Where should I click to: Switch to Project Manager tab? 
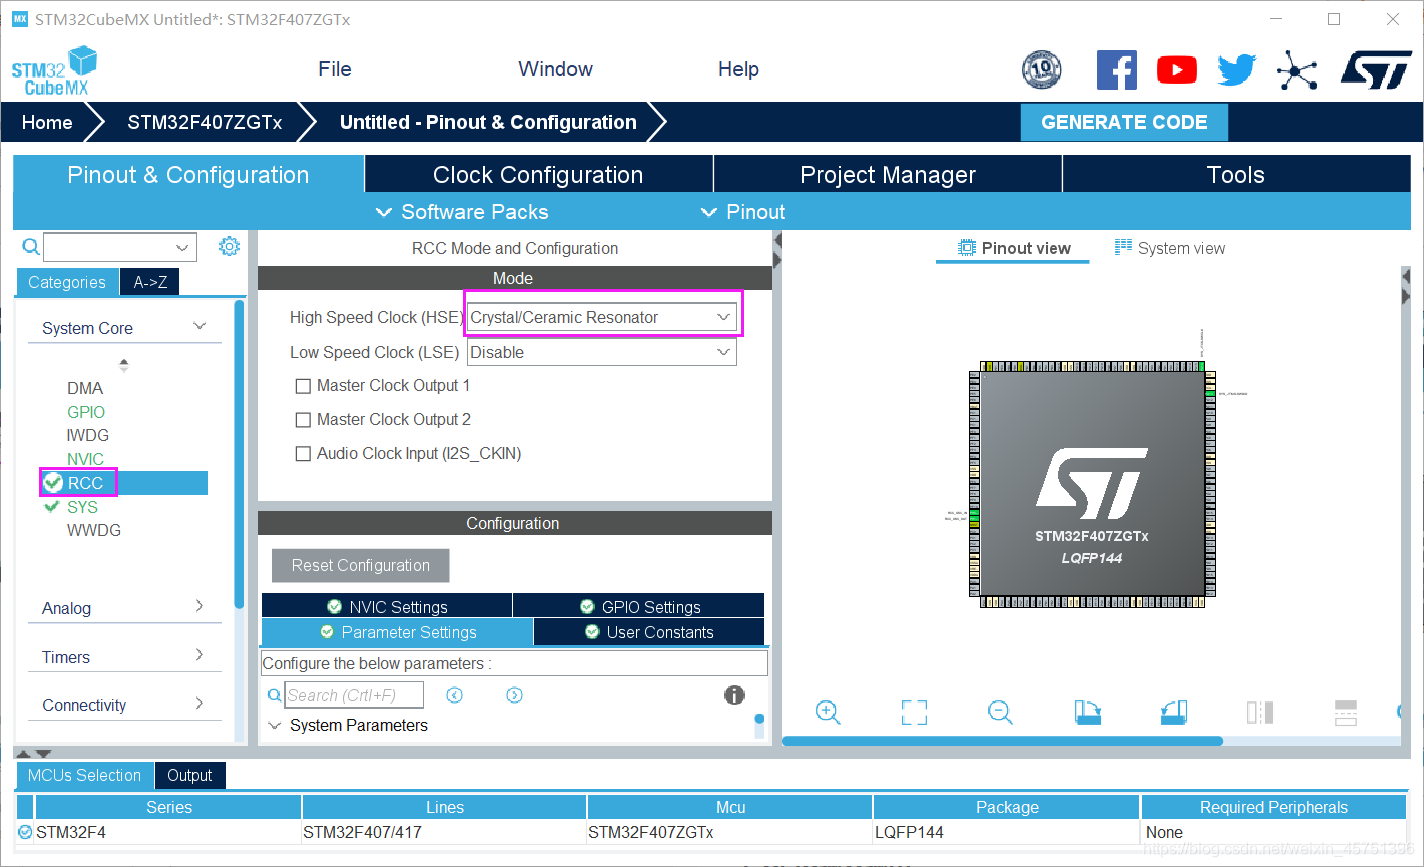[x=888, y=174]
